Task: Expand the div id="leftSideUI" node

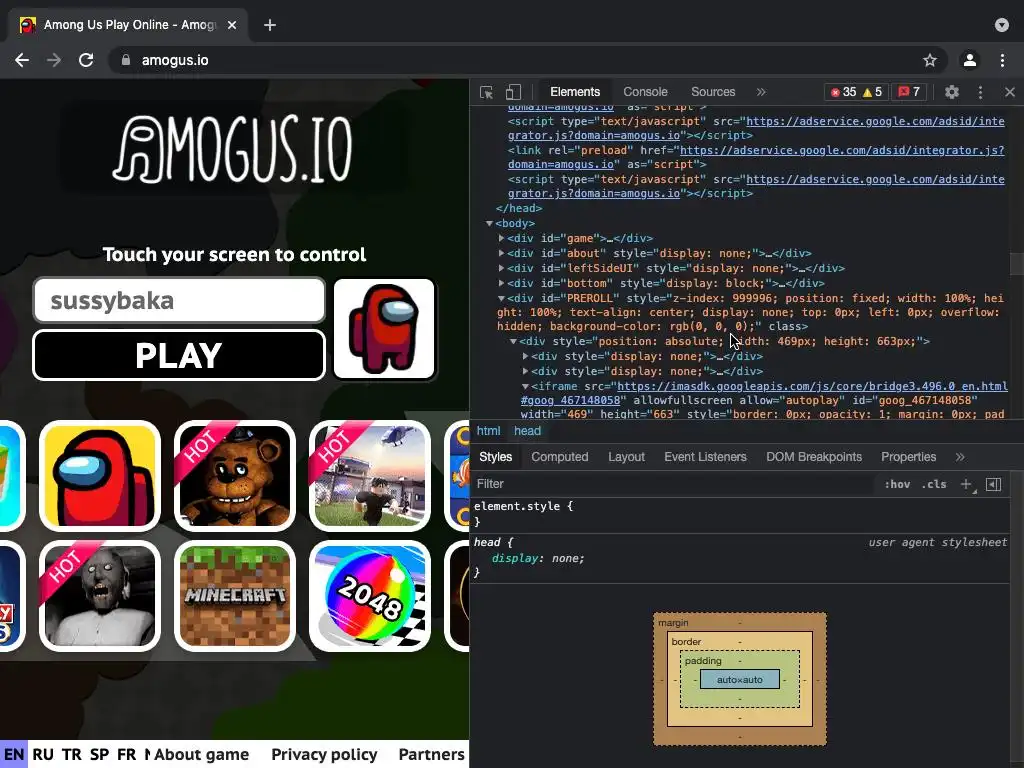Action: [502, 268]
